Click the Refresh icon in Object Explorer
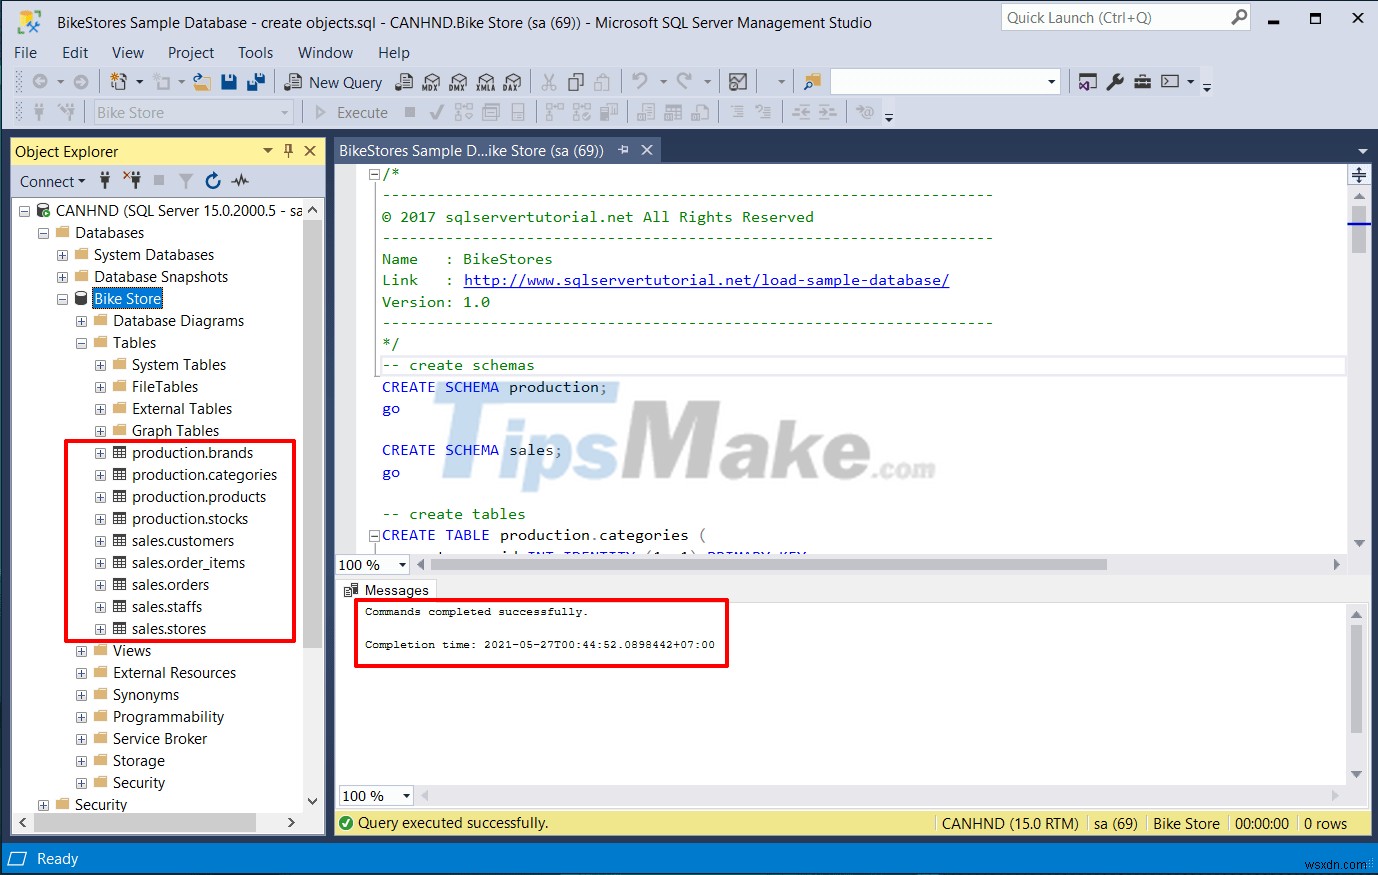 point(213,181)
